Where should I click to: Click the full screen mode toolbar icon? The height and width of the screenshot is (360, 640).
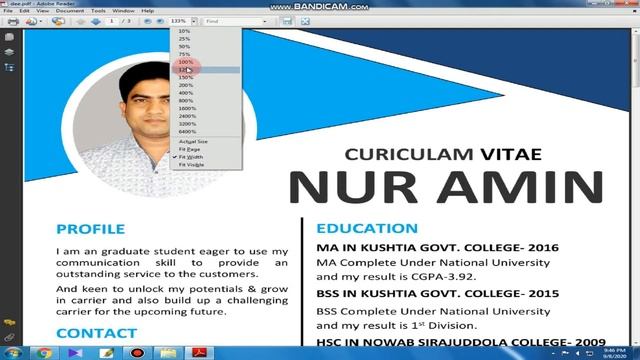305,21
